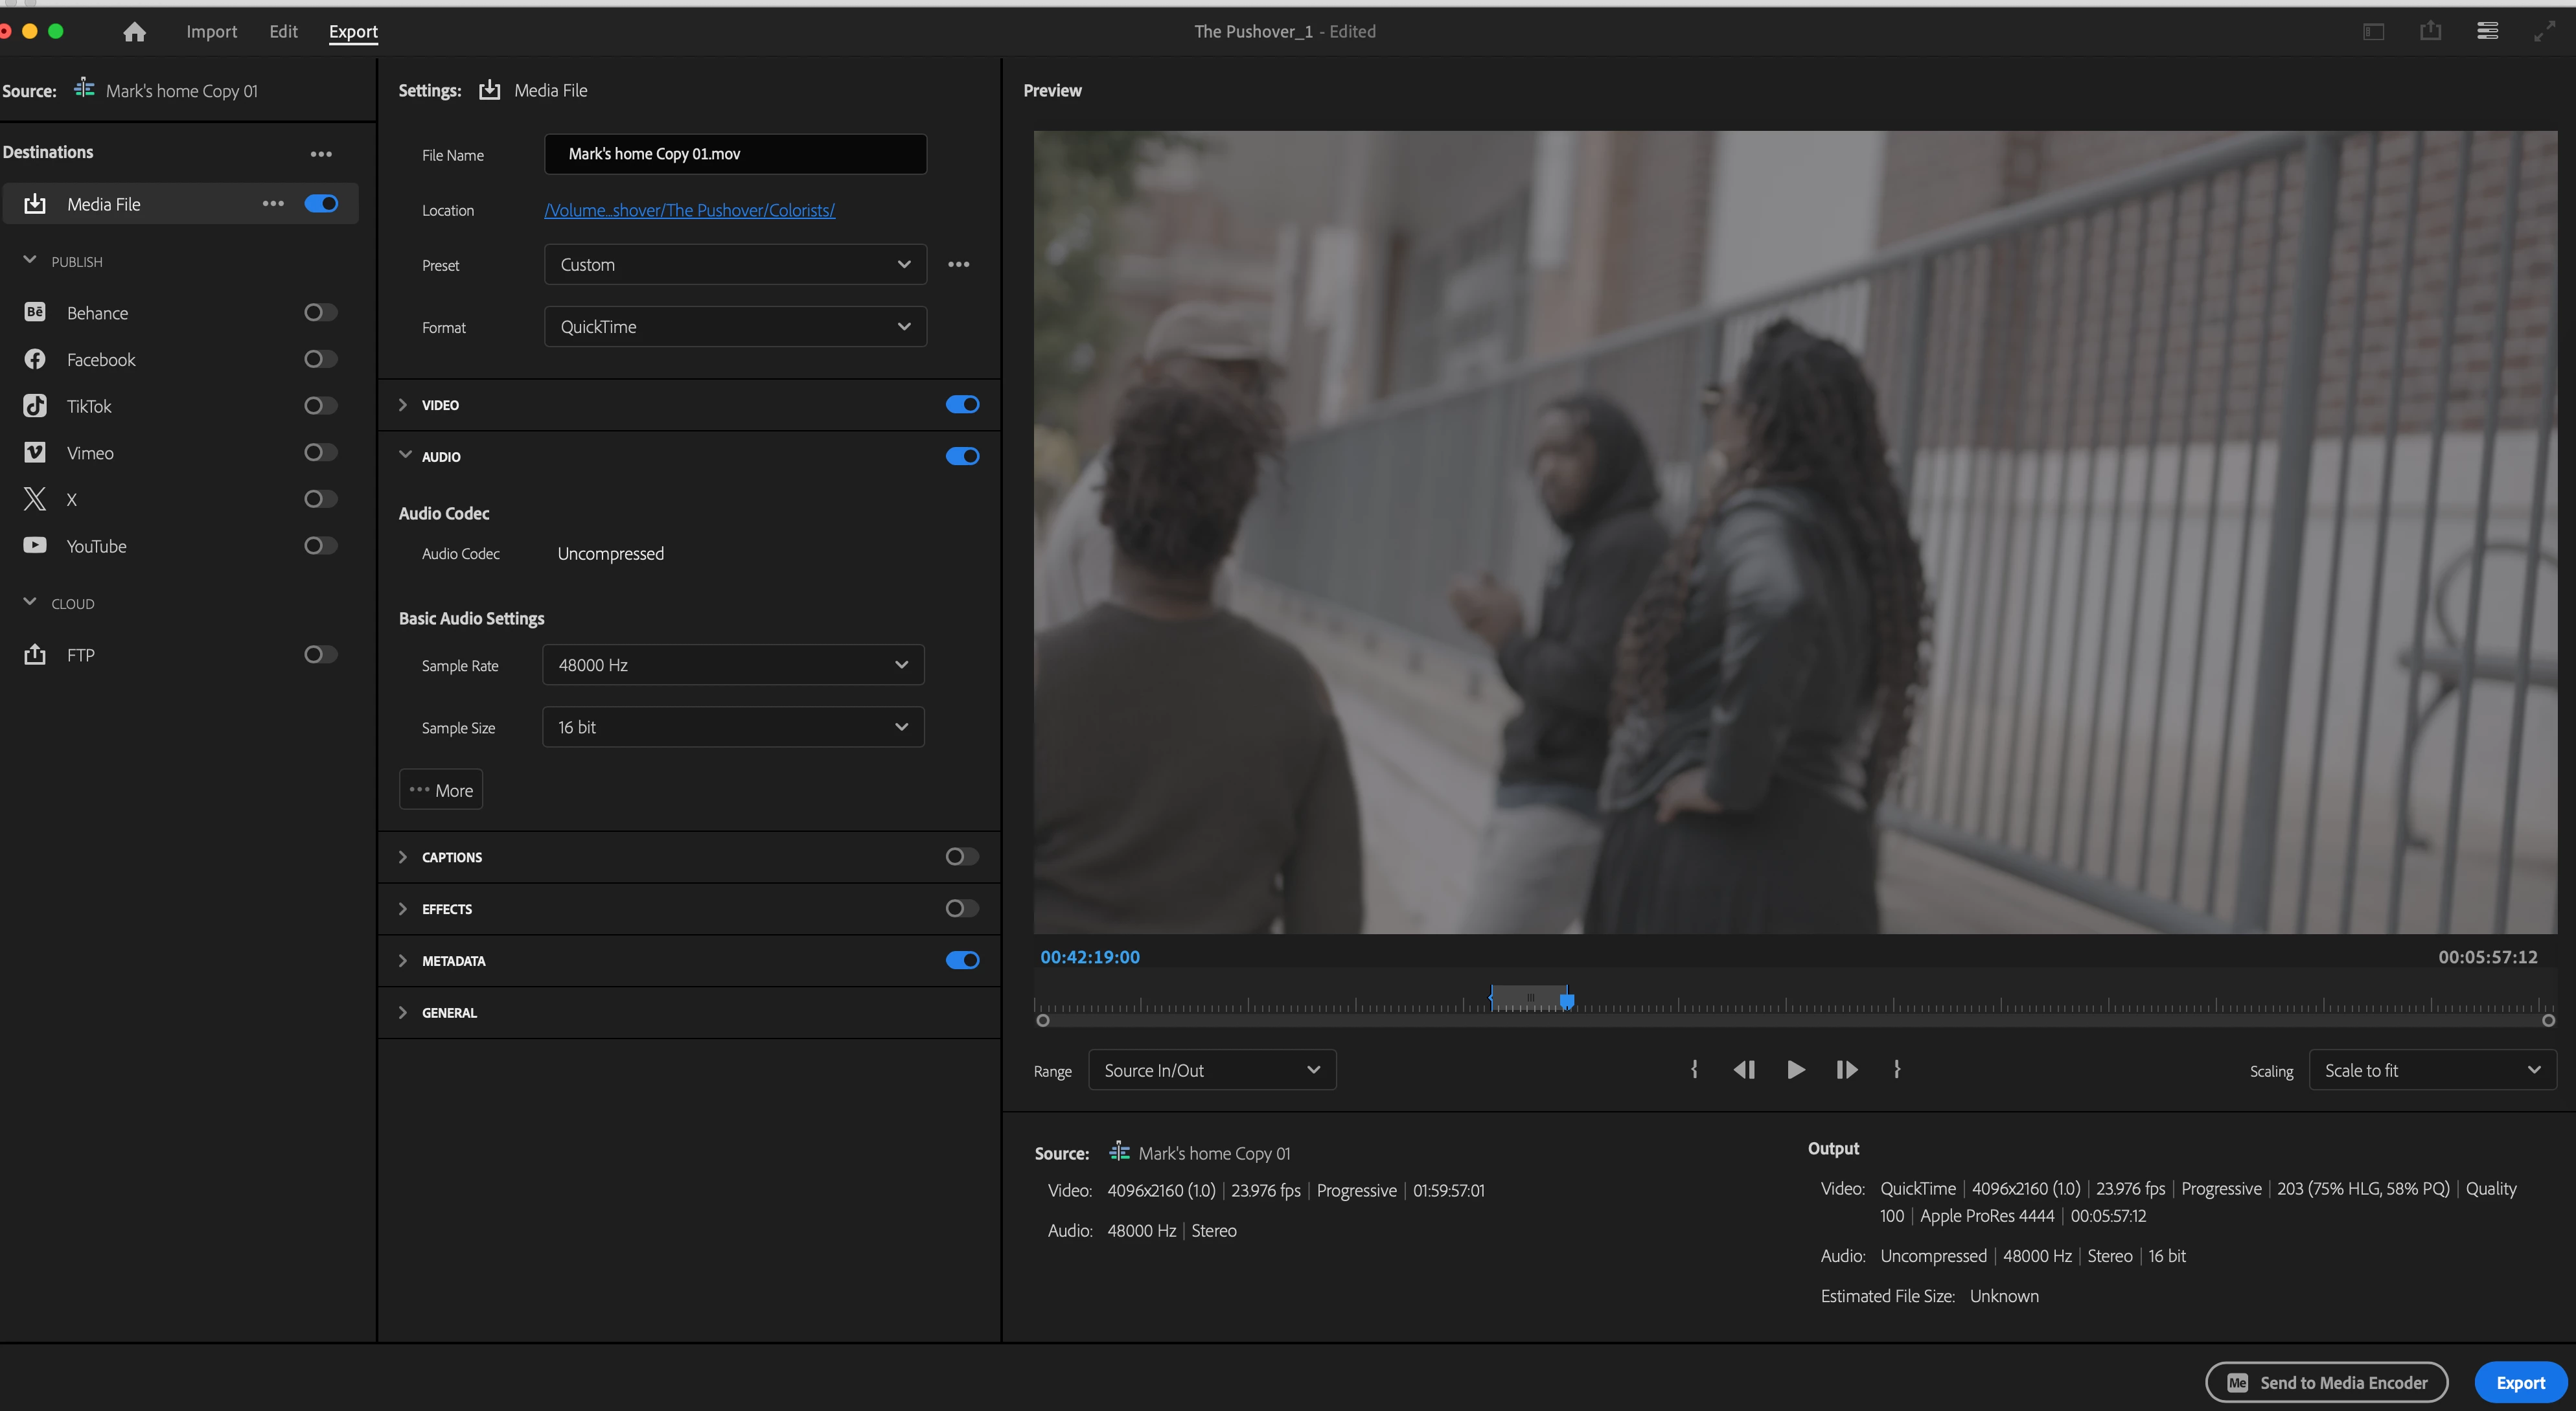Open Preset options three-dot menu

(958, 265)
